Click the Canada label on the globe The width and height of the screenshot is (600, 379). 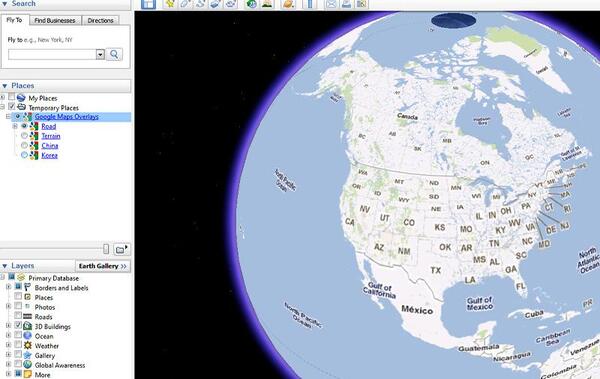[407, 116]
